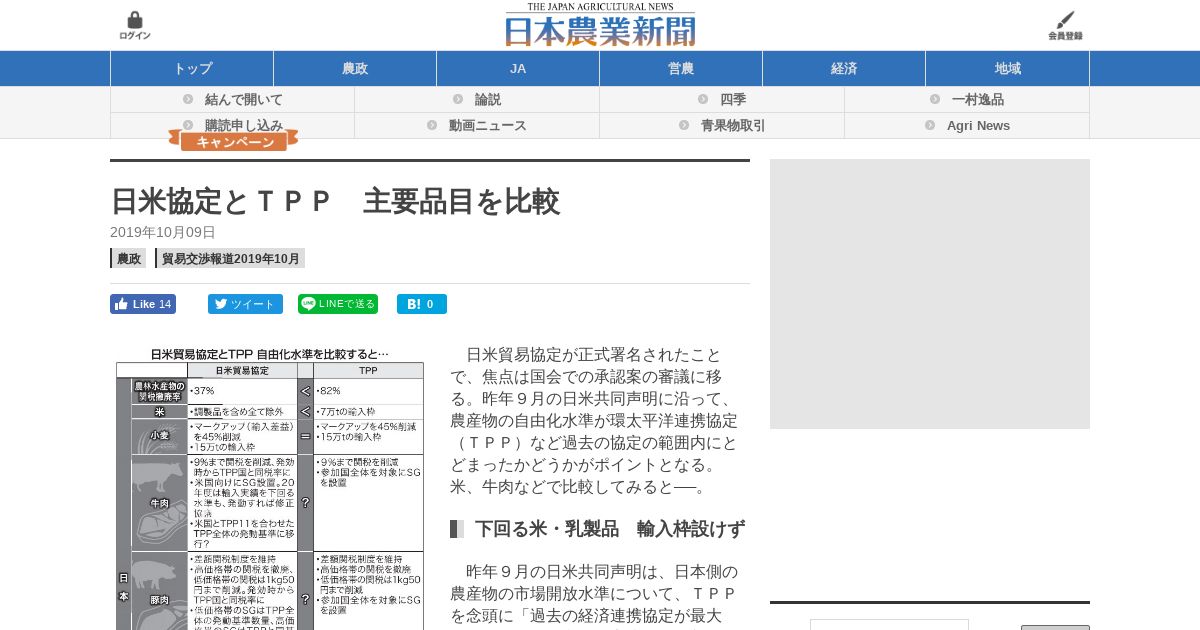Click the grey advertisement box in sidebar

point(930,294)
